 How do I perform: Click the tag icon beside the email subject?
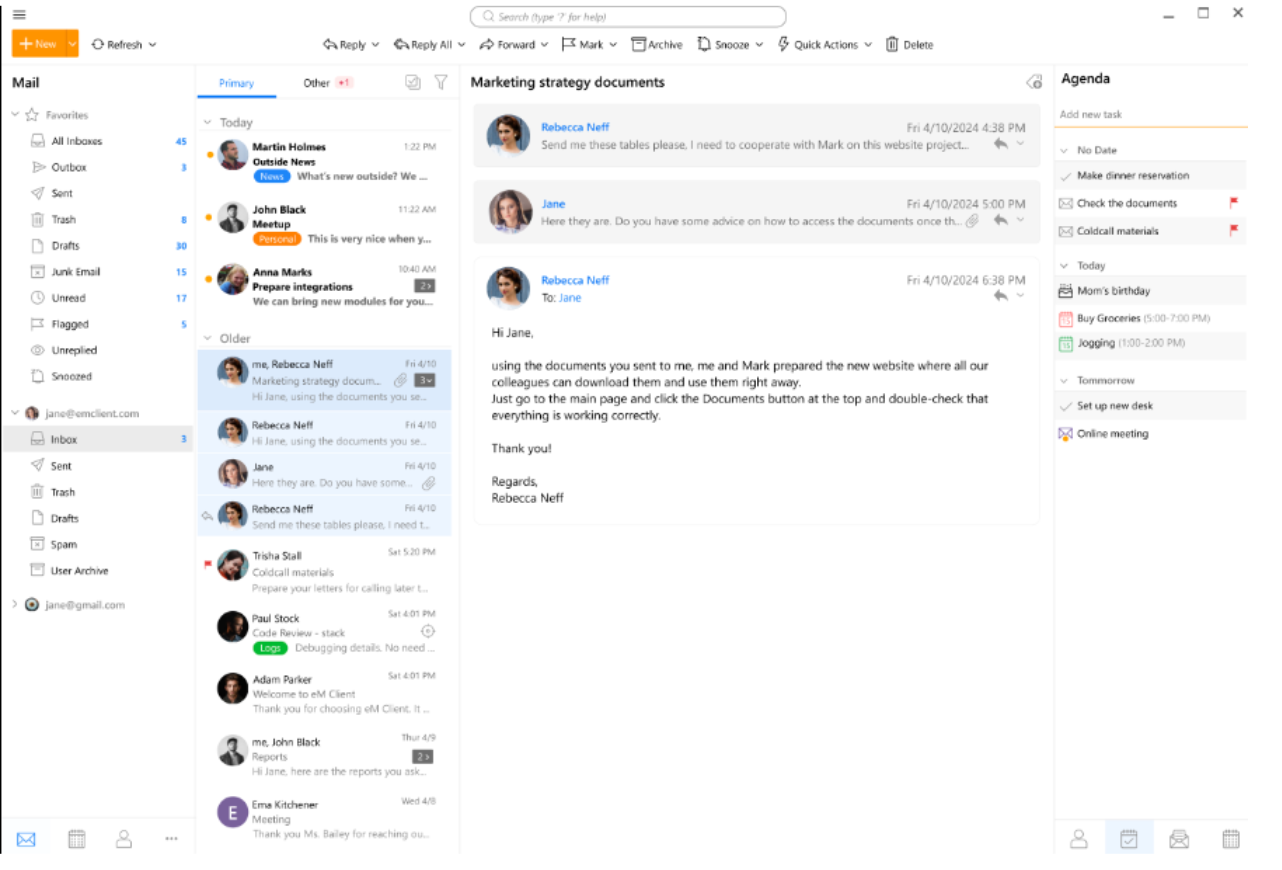(x=1034, y=82)
